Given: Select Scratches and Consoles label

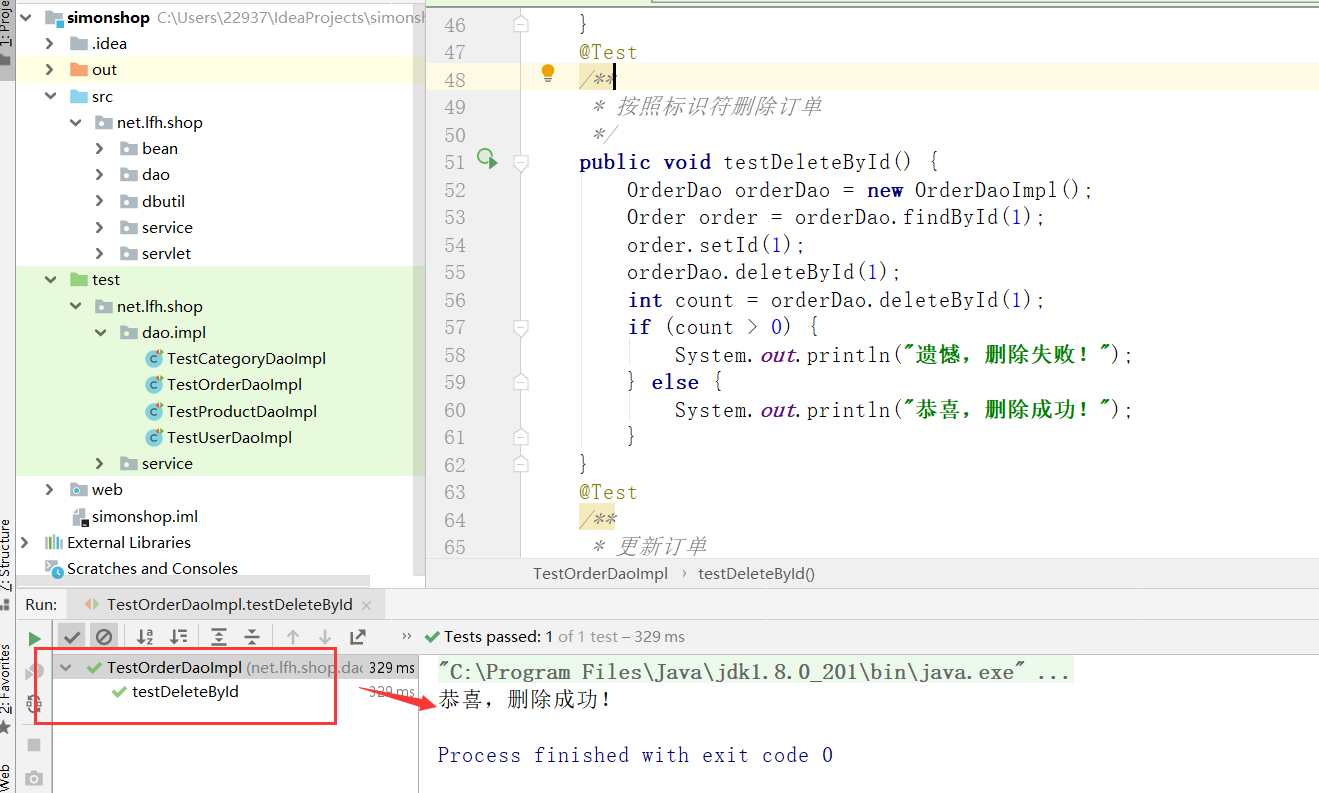Looking at the screenshot, I should pyautogui.click(x=152, y=568).
